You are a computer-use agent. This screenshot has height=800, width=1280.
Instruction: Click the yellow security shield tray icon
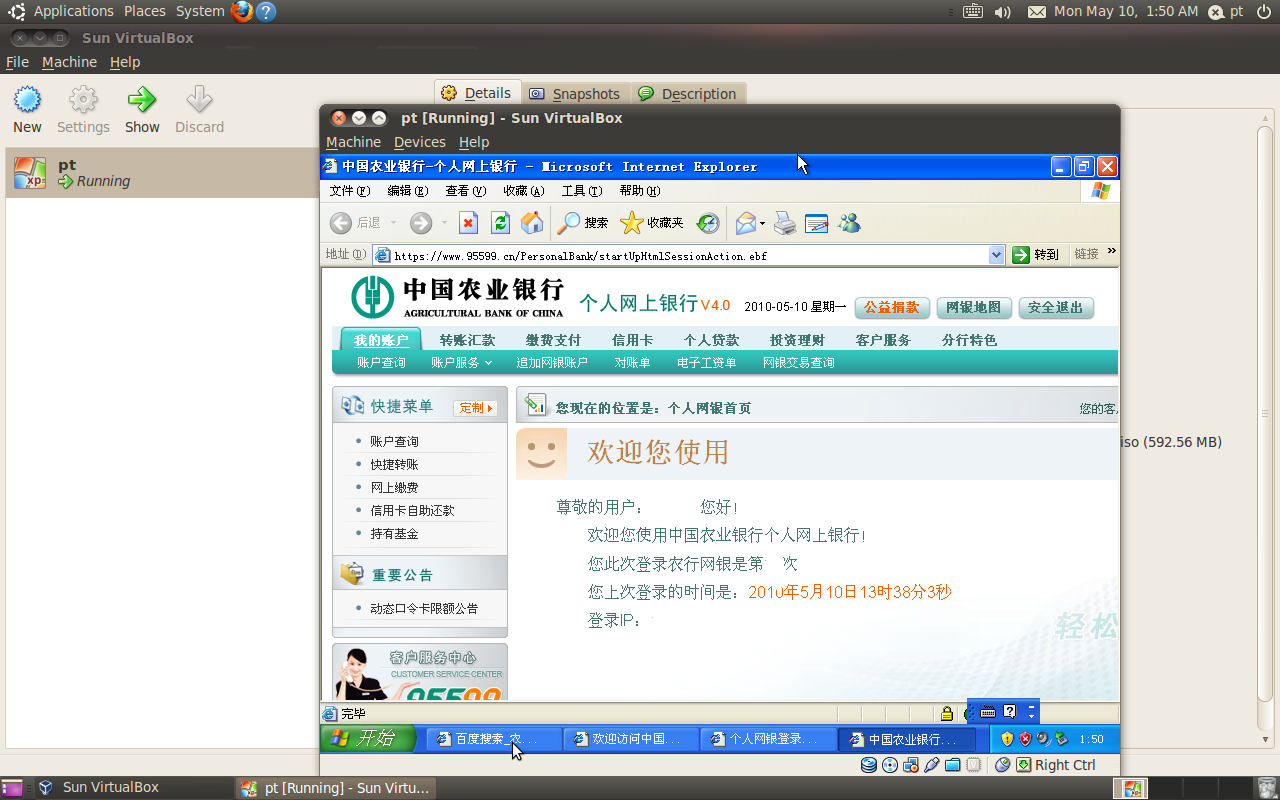tap(1007, 739)
